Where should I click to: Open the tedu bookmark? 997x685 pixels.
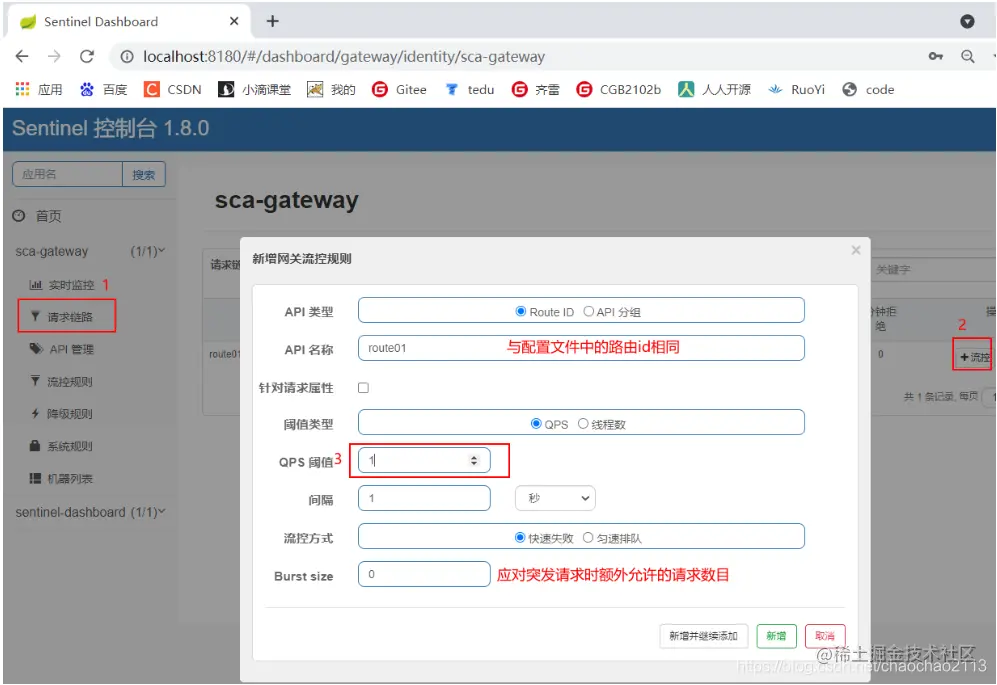(470, 90)
